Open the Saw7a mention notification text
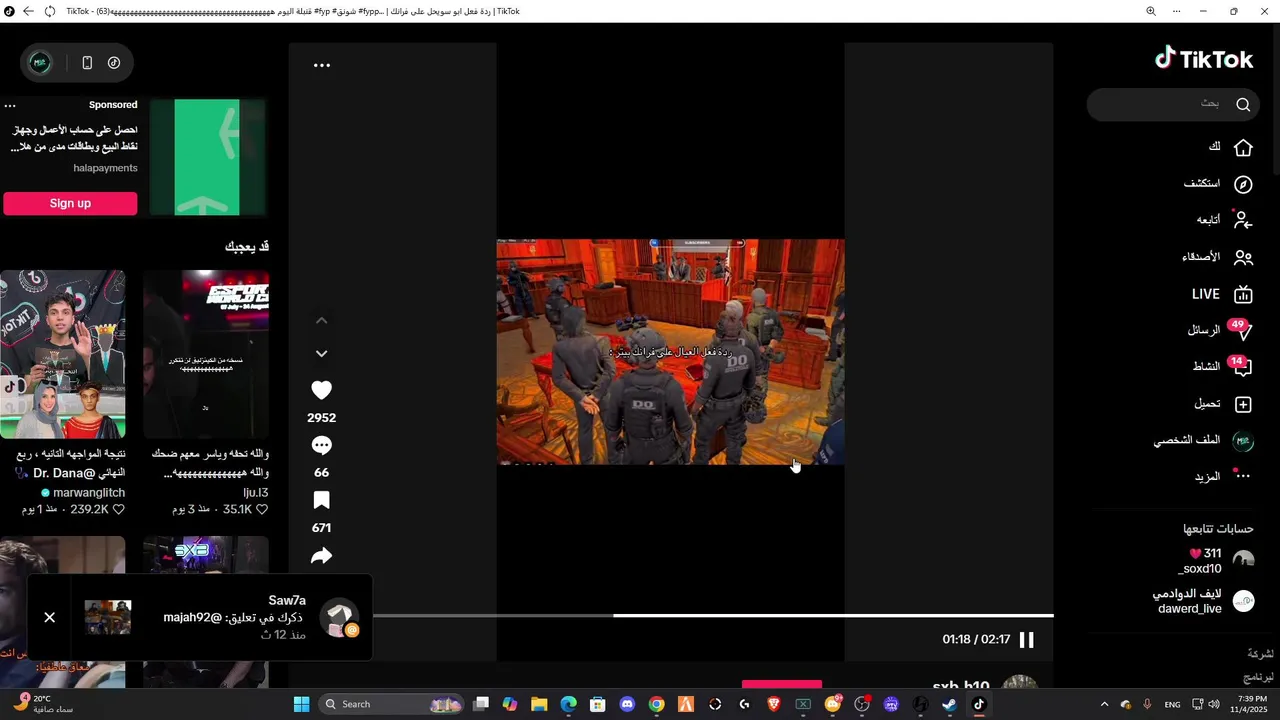This screenshot has height=720, width=1280. (235, 618)
